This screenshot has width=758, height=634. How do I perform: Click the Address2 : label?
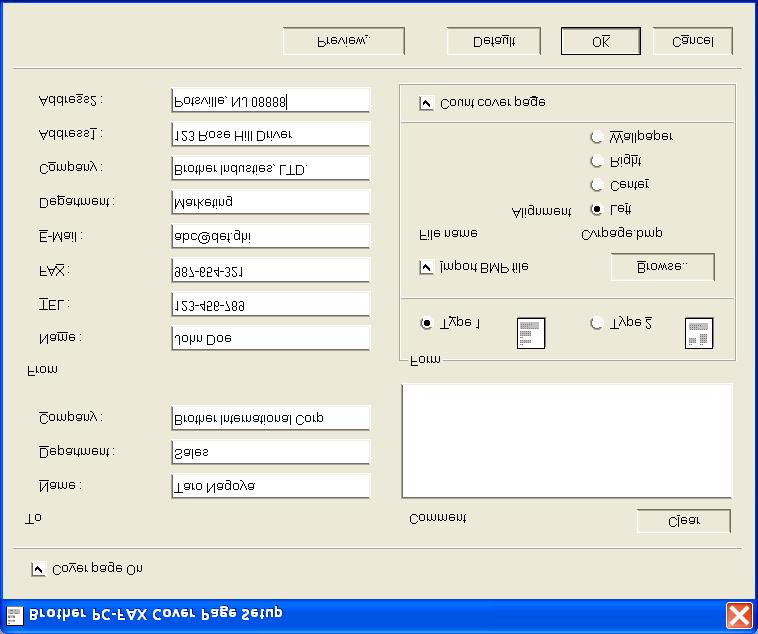tap(71, 100)
